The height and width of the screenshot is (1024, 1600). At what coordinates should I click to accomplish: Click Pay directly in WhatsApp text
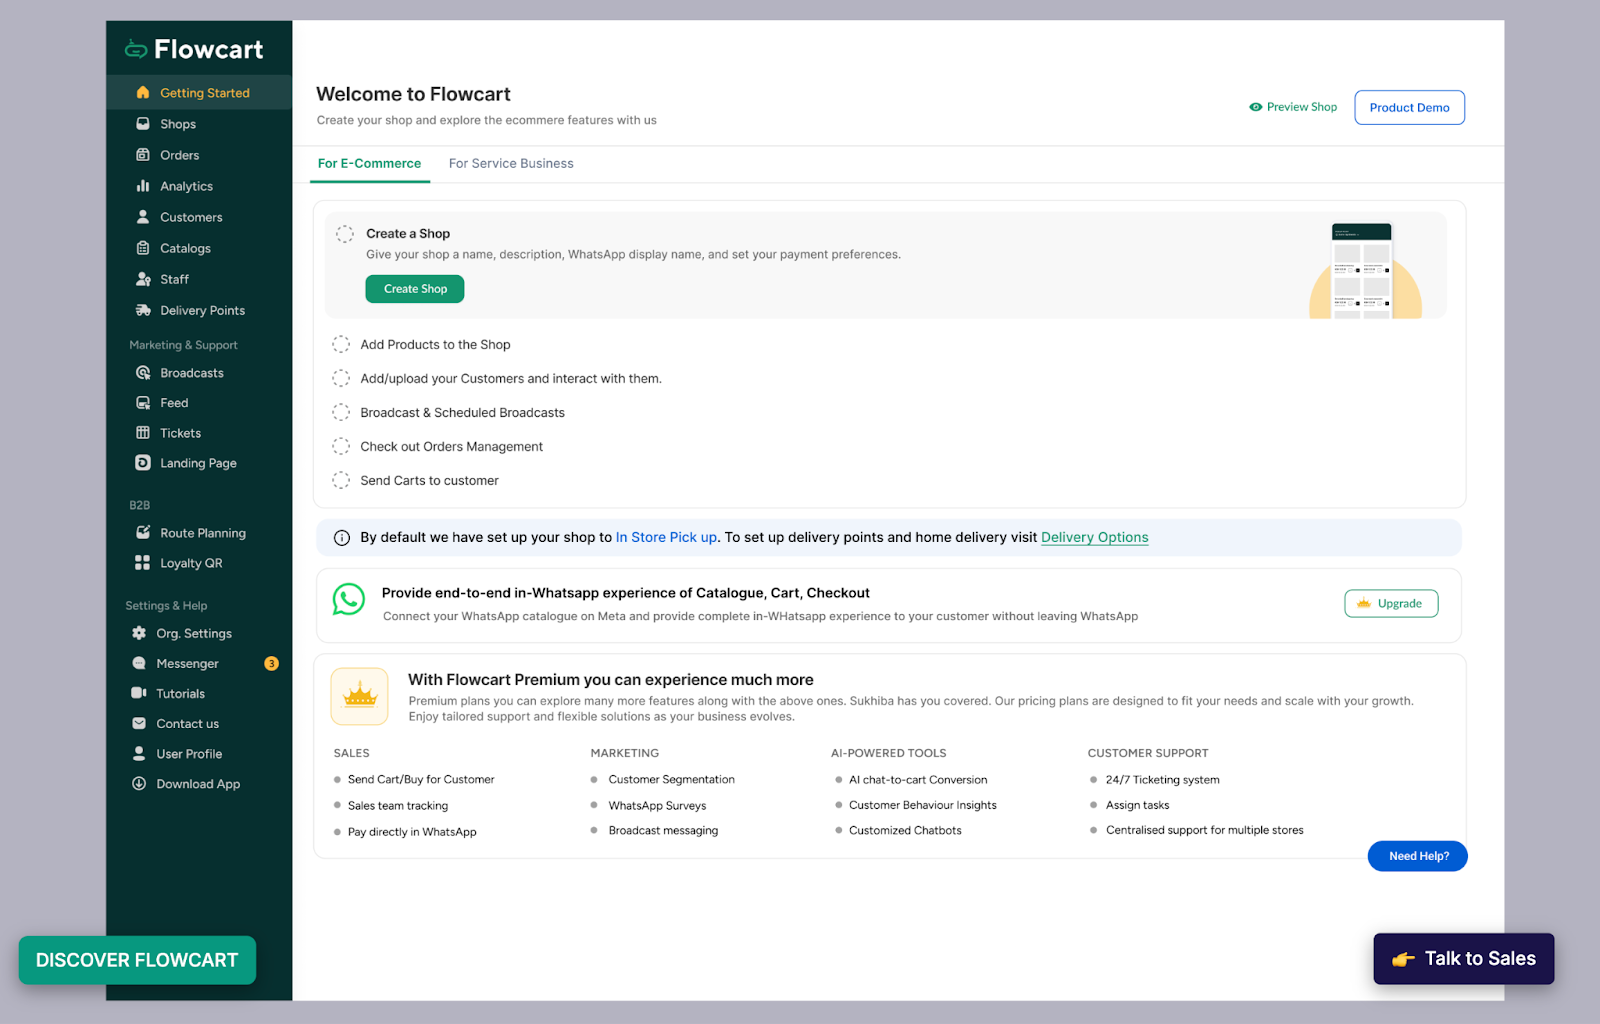412,832
